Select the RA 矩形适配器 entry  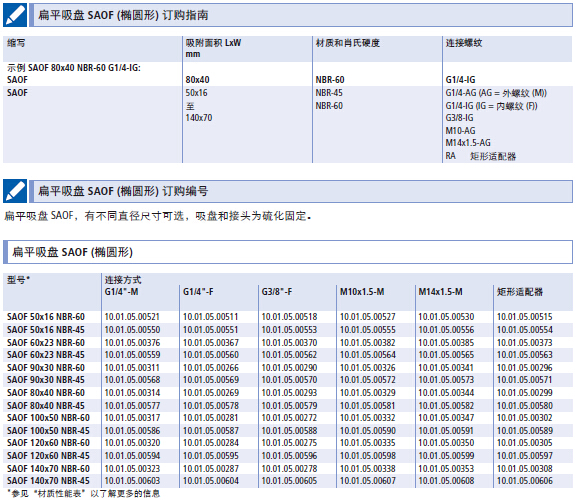[x=481, y=156]
